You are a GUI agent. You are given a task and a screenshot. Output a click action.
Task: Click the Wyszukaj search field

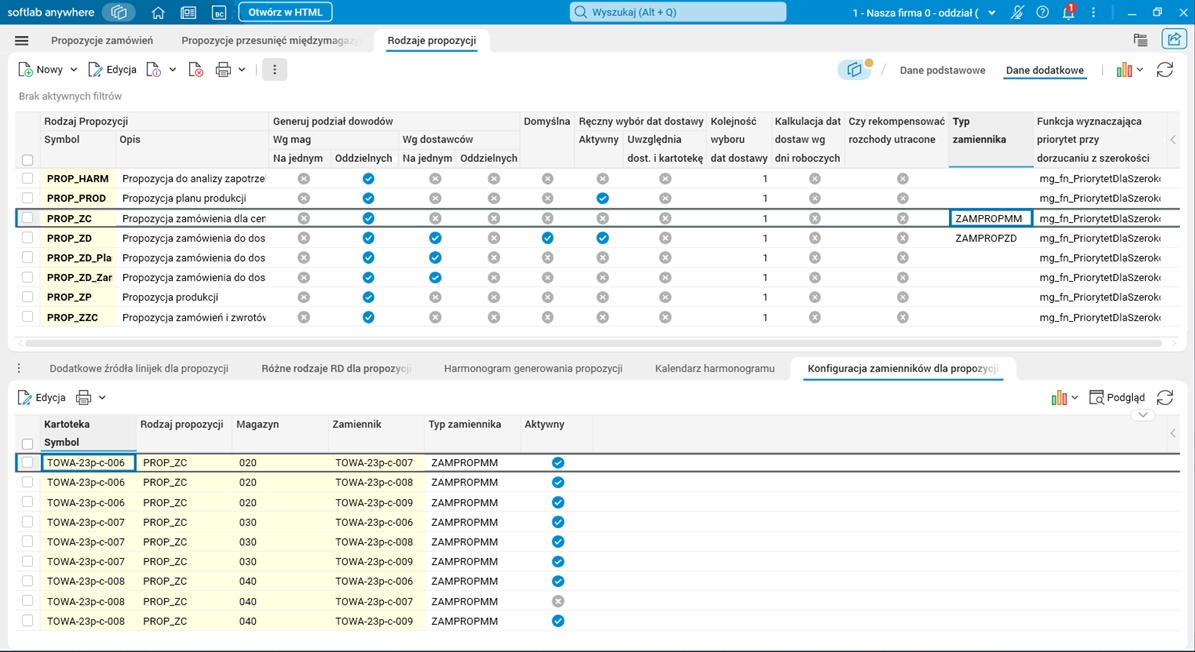click(x=678, y=12)
